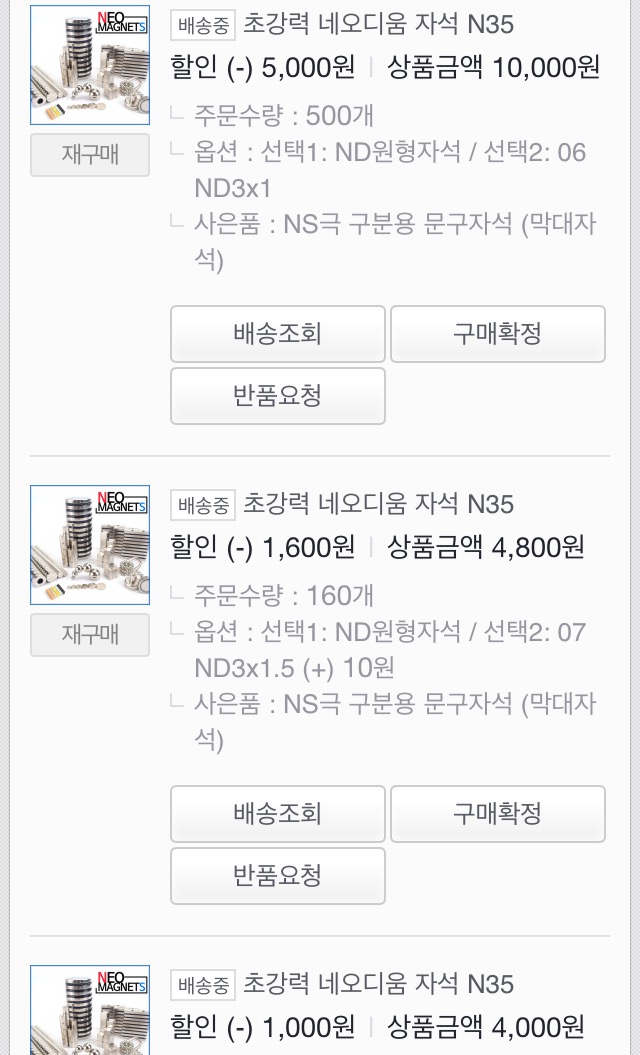
Task: Tap 배송조회 for the 10,000원 order
Action: coord(277,334)
